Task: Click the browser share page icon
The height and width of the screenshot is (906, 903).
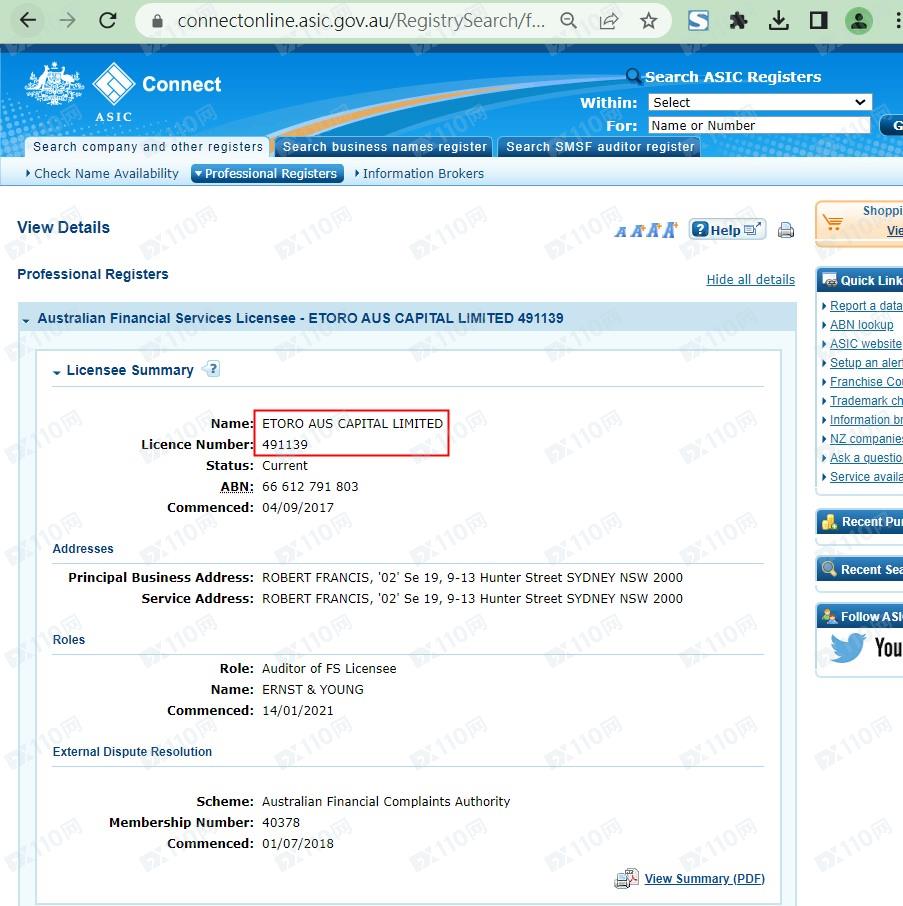Action: pyautogui.click(x=608, y=20)
